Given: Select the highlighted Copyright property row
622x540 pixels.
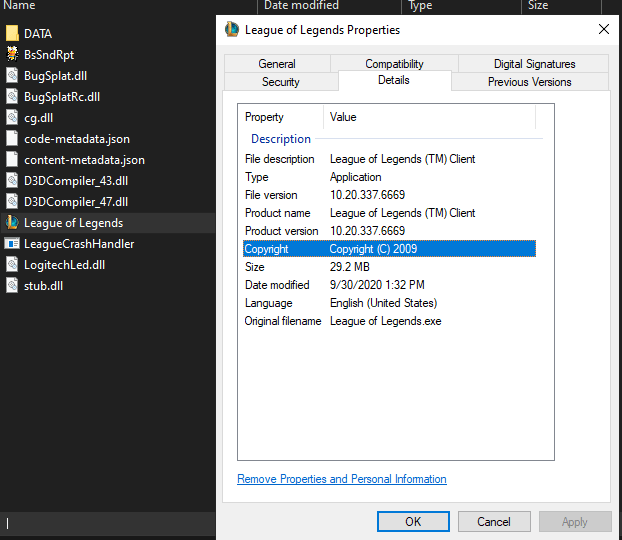Looking at the screenshot, I should point(389,249).
